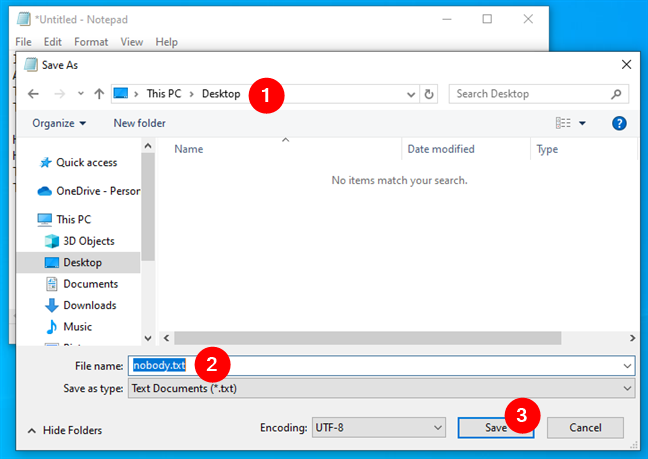Screen dimensions: 648x459
Task: Open Documents folder in sidebar
Action: (x=91, y=284)
